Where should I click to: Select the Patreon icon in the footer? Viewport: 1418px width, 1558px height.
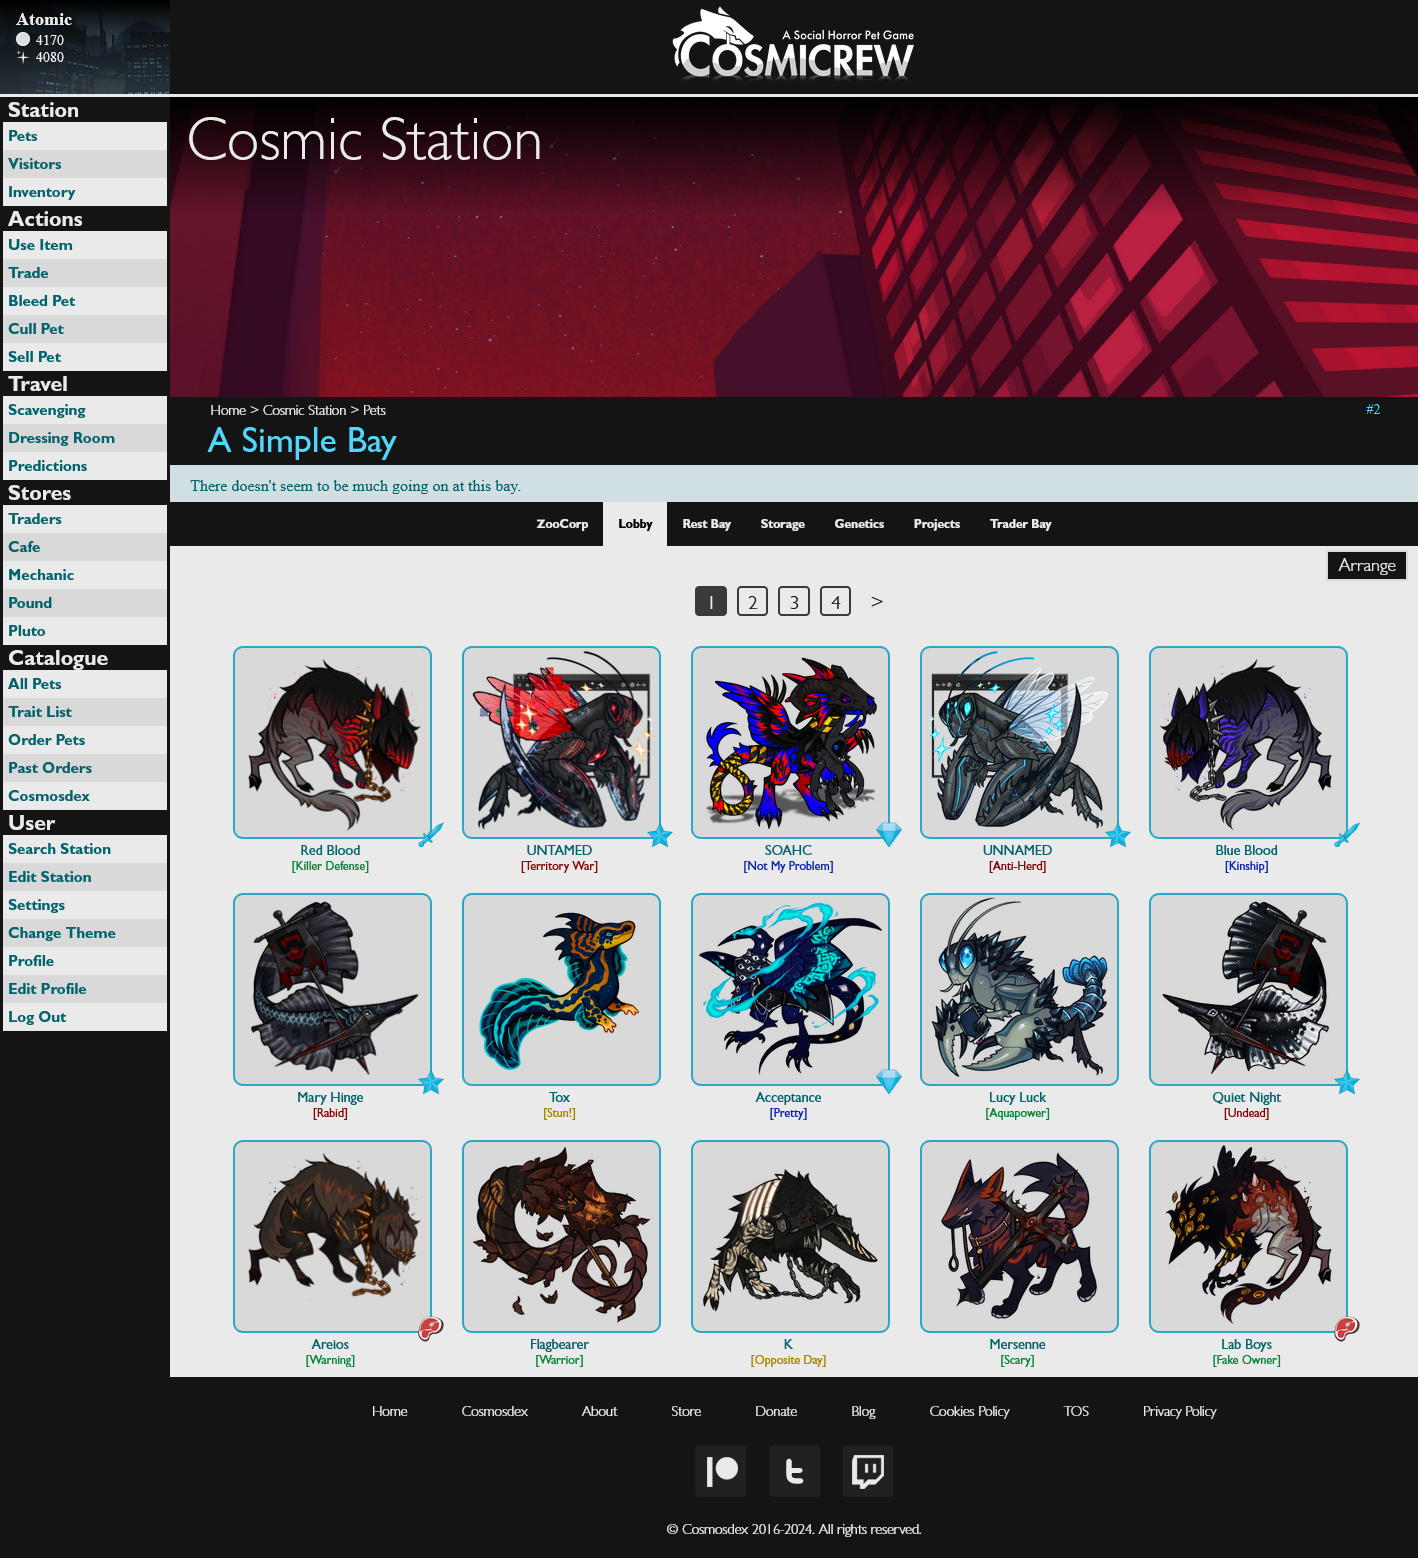tap(721, 1471)
